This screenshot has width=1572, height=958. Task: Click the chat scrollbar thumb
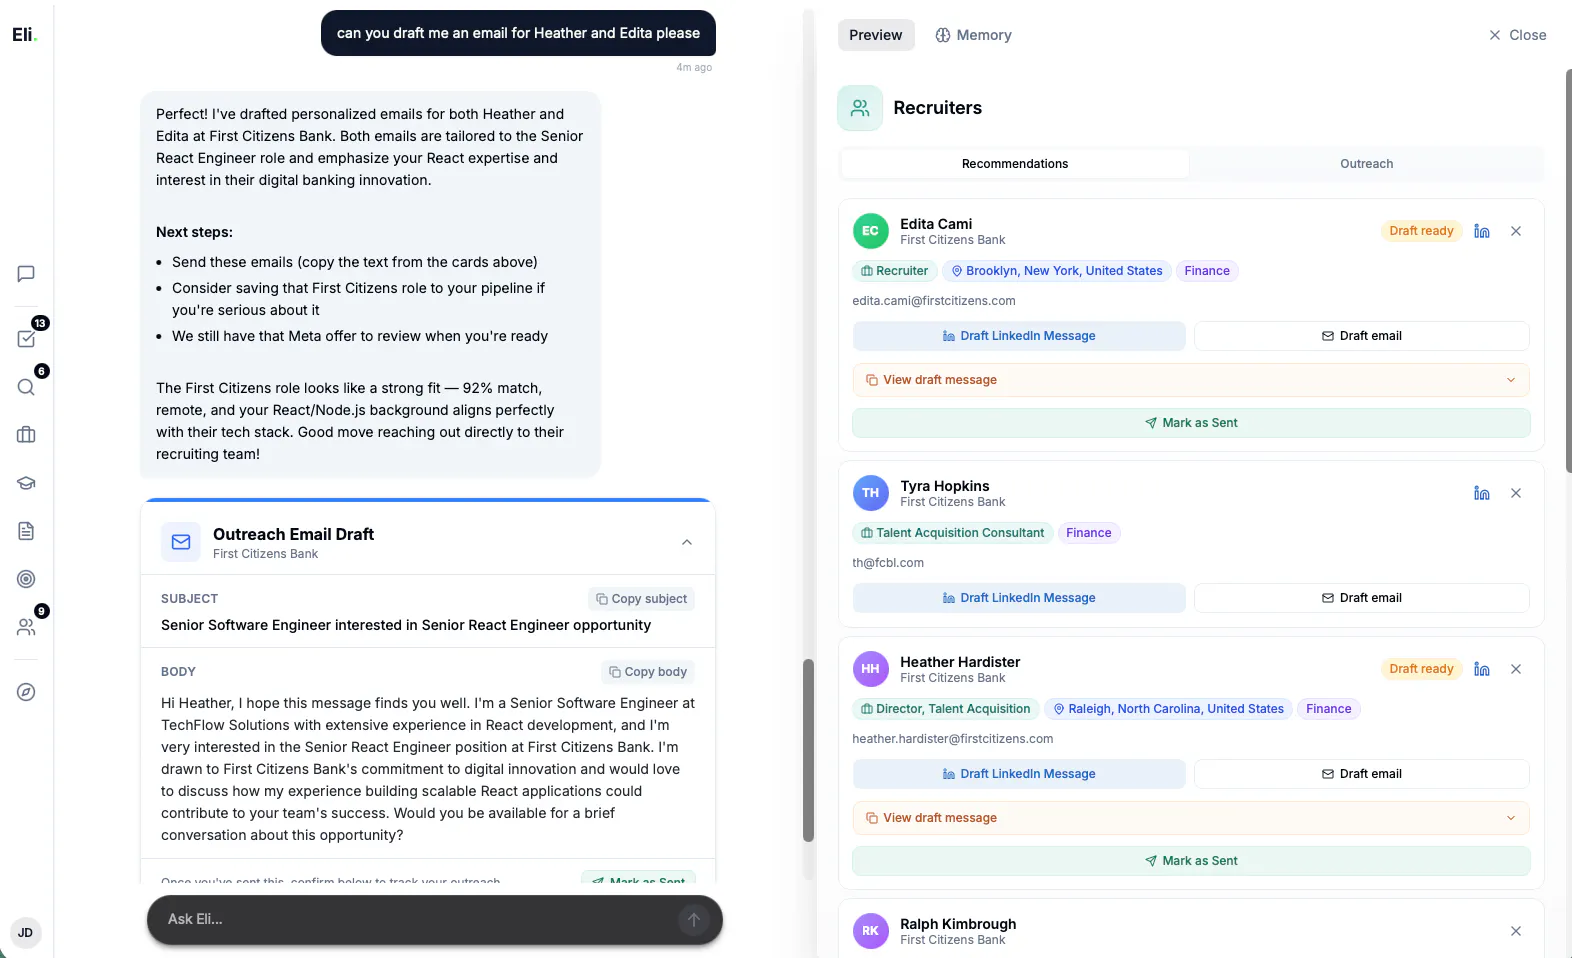(808, 750)
